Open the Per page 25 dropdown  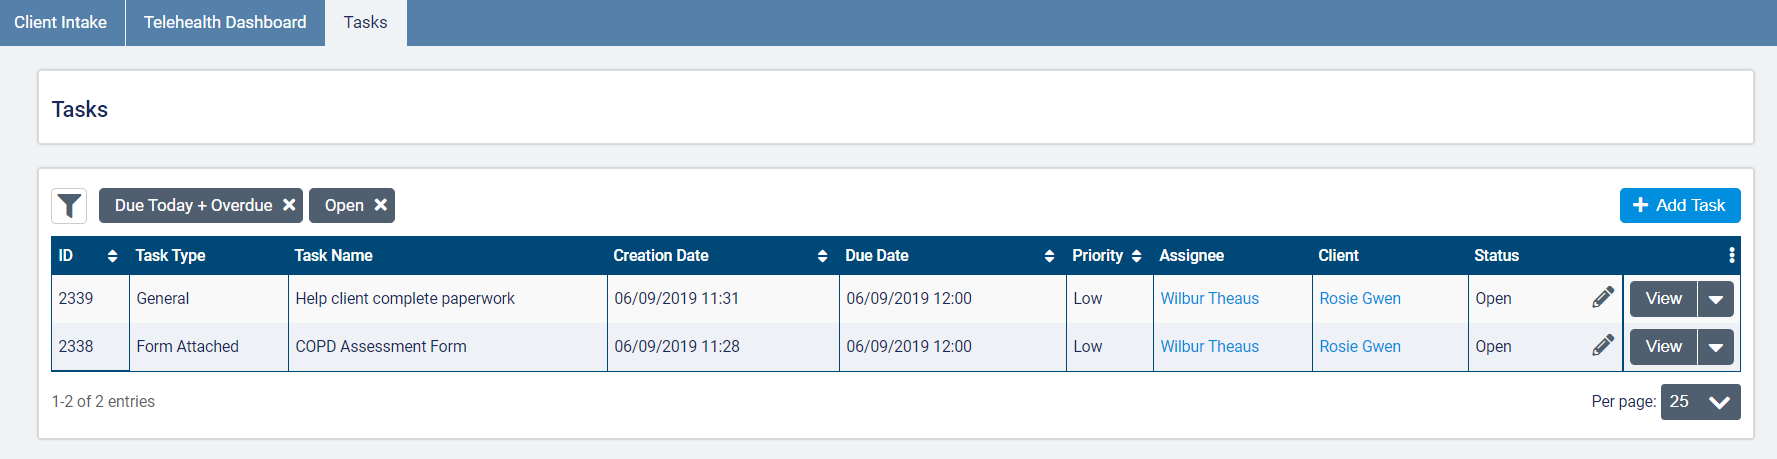click(x=1700, y=402)
